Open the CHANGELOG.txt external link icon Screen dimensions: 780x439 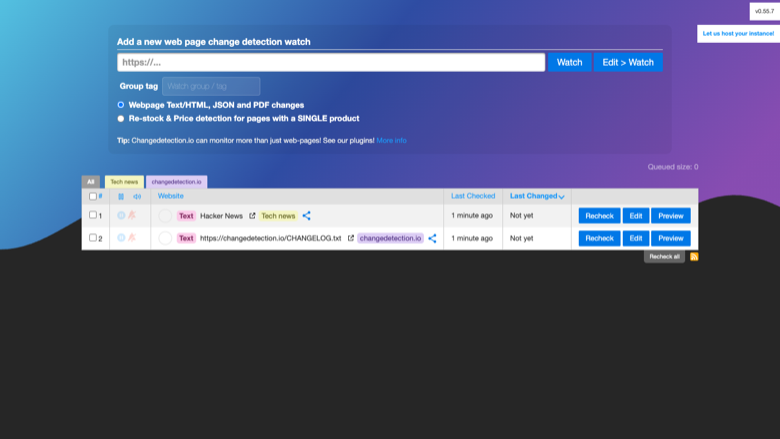351,238
